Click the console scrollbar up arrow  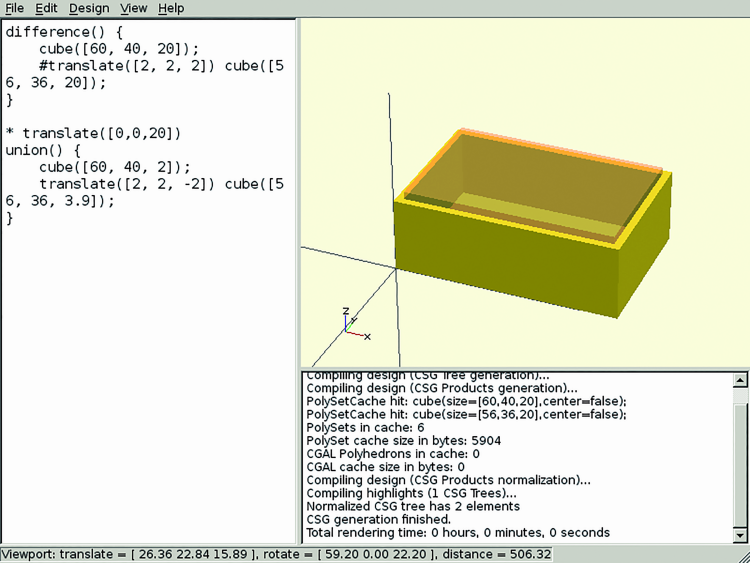tap(740, 380)
